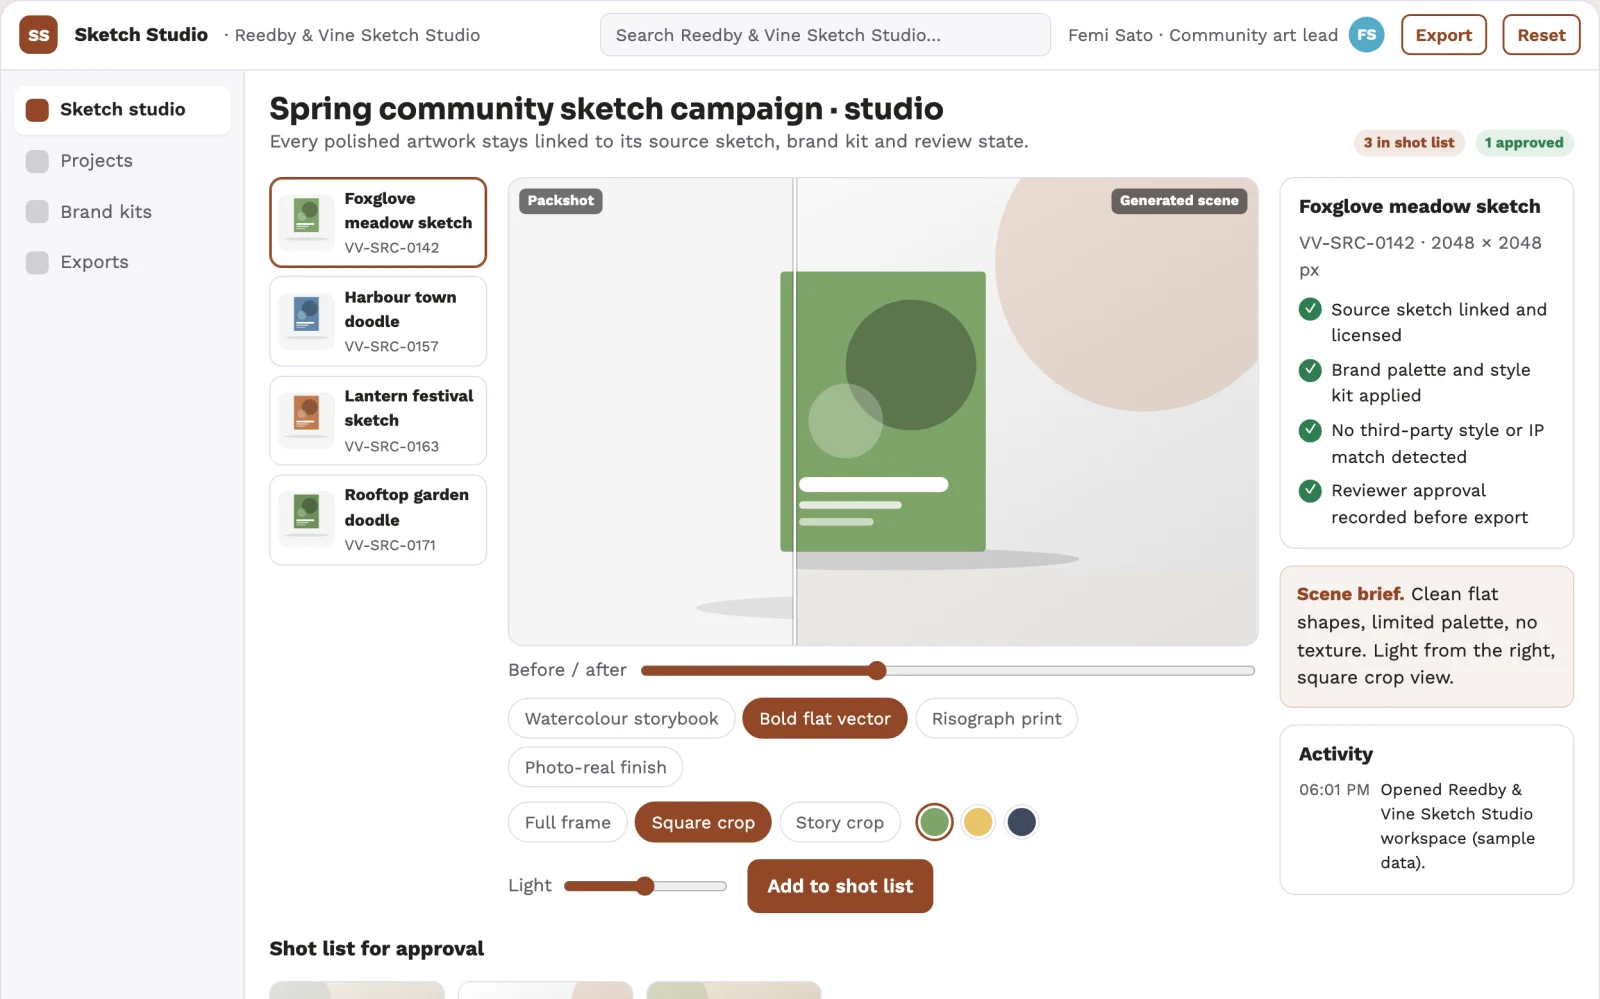Click the Generated scene label on preview
Image resolution: width=1600 pixels, height=999 pixels.
click(1179, 201)
